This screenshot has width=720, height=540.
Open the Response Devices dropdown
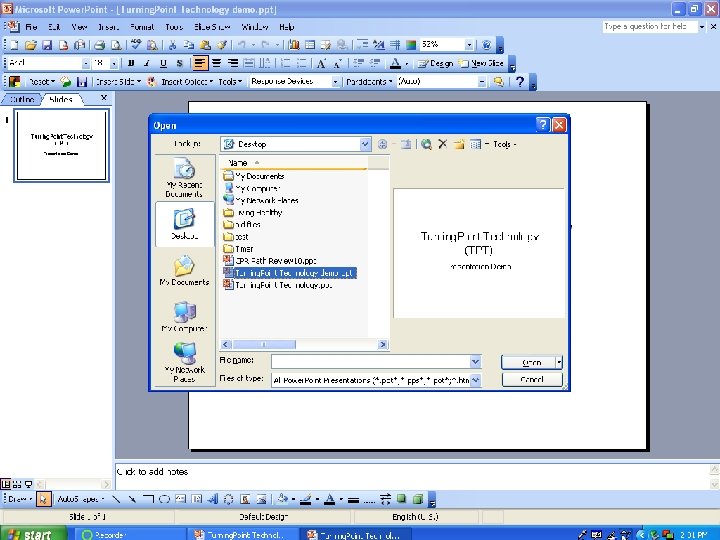point(335,82)
